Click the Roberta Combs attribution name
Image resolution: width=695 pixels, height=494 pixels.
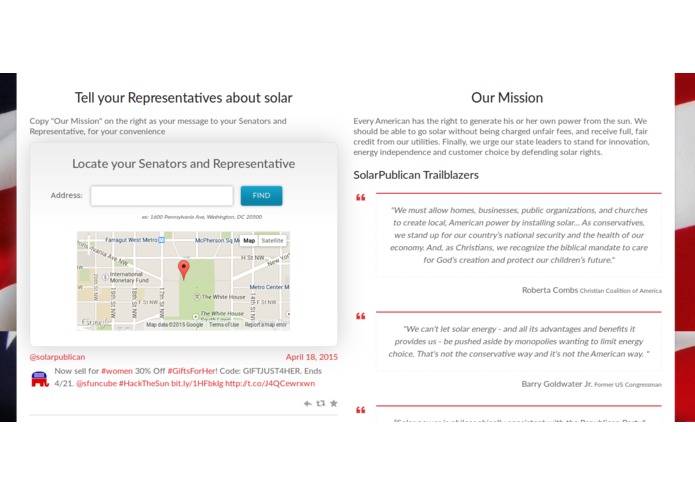[x=550, y=290]
